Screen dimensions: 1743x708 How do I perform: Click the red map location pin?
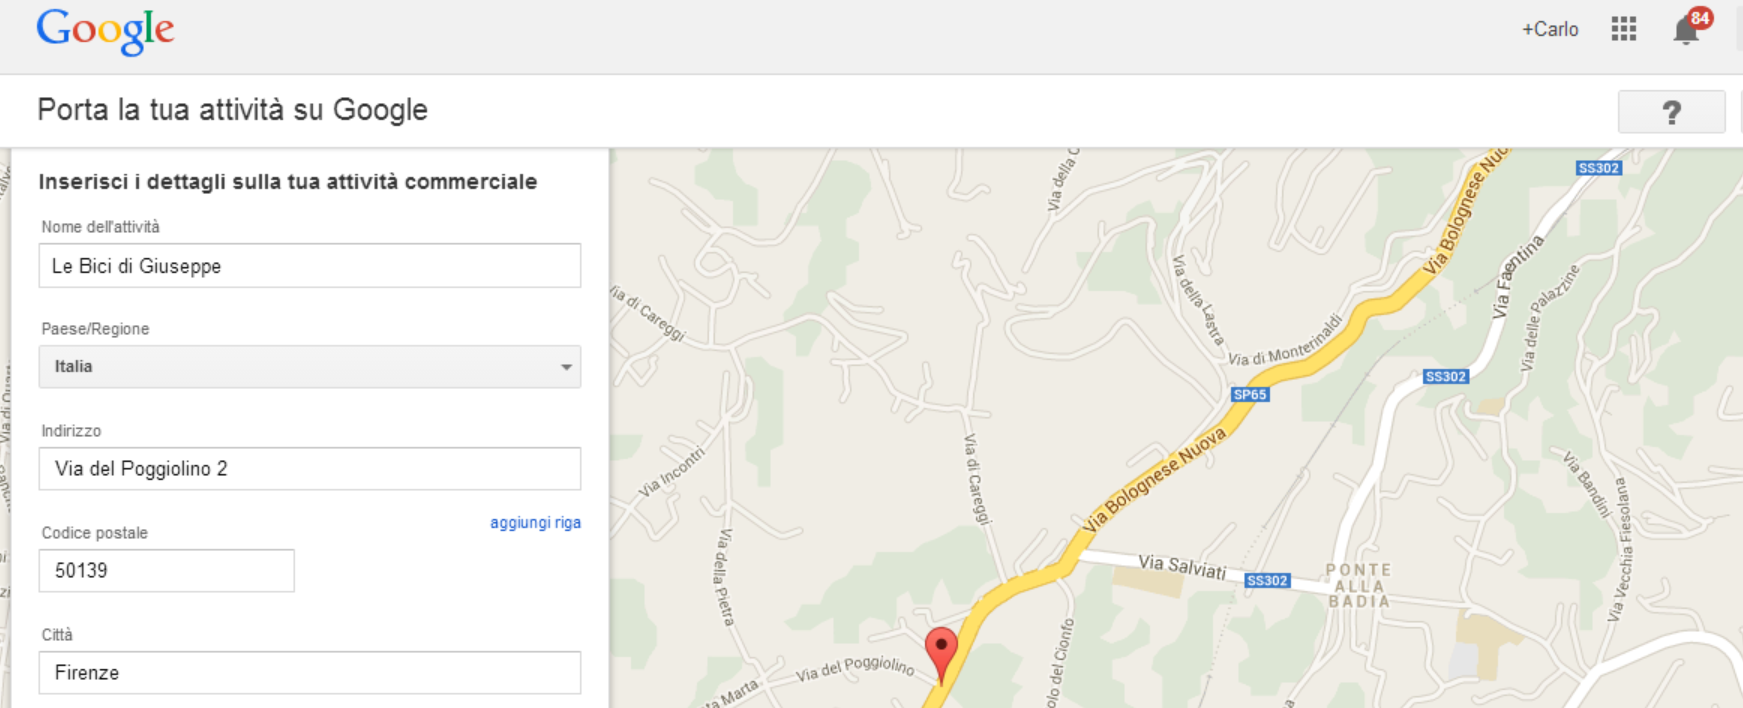(941, 654)
